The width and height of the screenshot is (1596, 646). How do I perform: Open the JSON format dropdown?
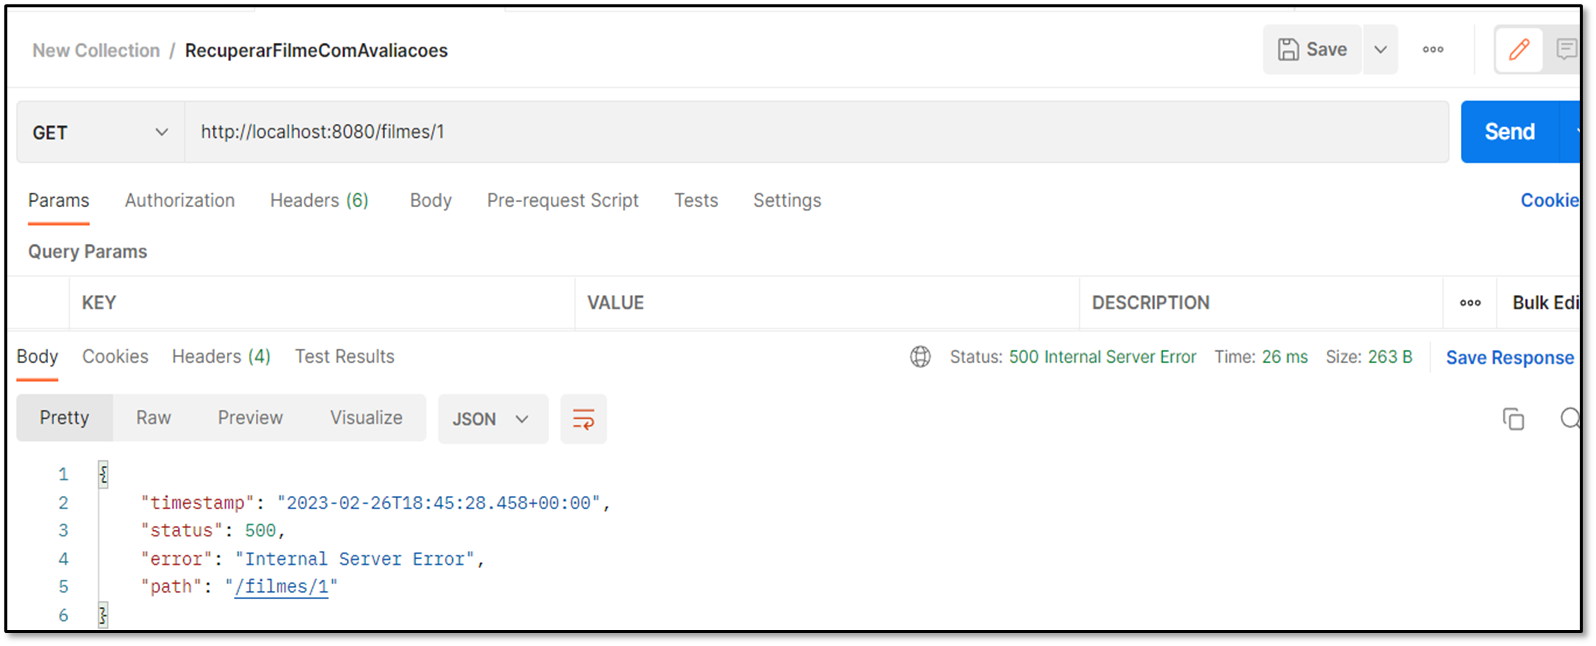click(x=492, y=419)
